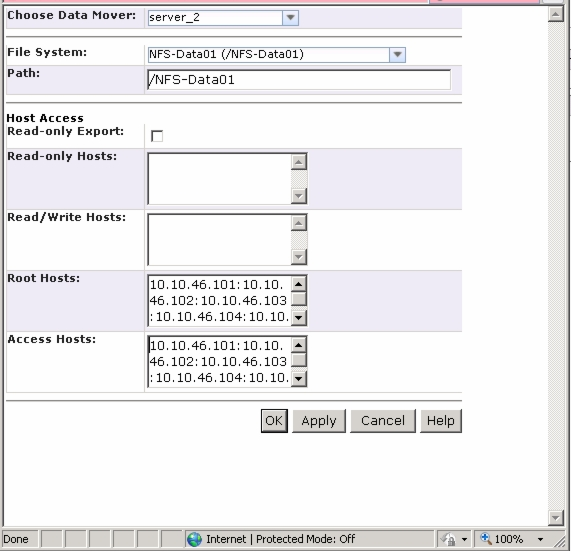Click the Root Hosts scrollbar thumb

[x=299, y=299]
